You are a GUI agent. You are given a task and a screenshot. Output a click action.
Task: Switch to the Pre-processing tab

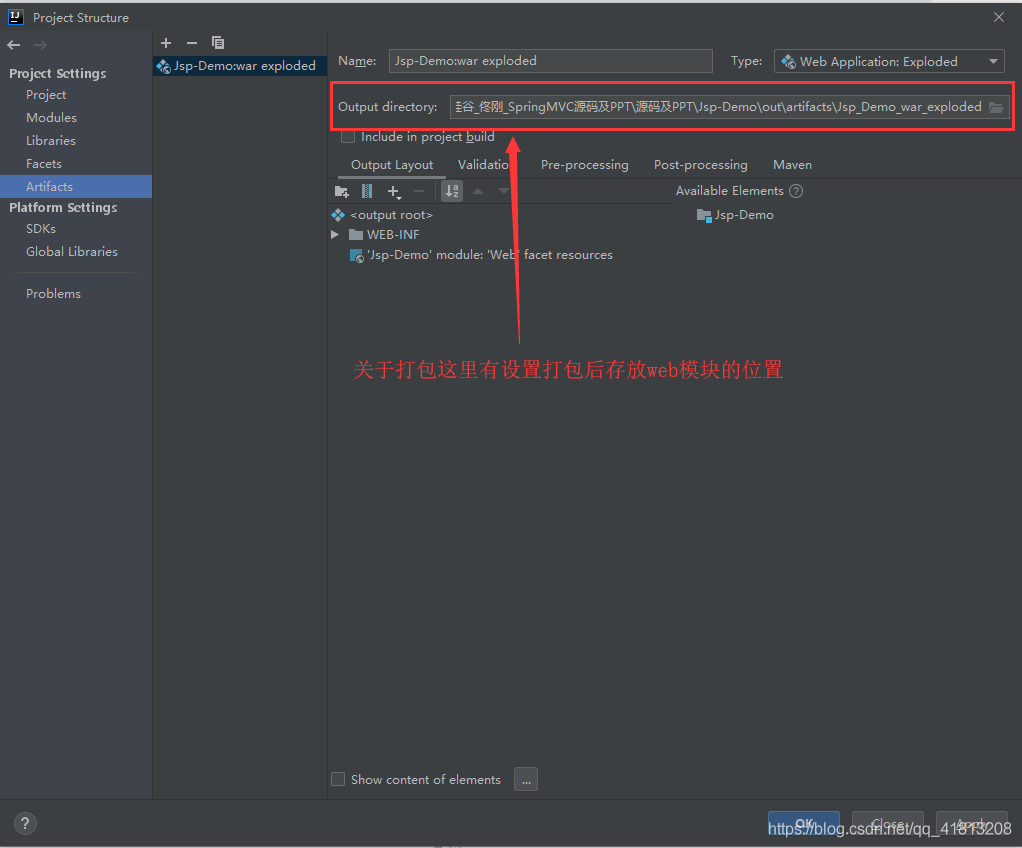click(x=585, y=165)
